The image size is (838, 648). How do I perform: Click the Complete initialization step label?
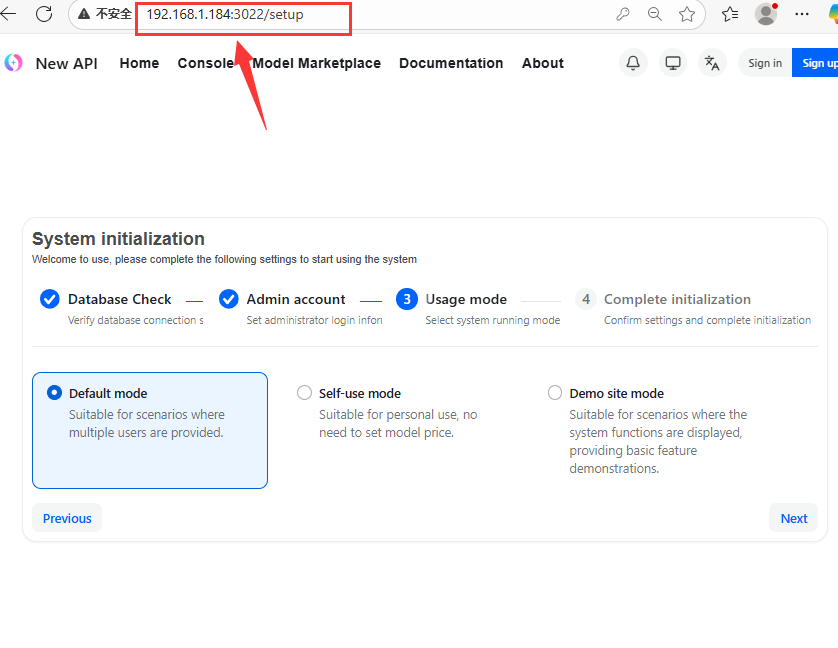click(677, 299)
